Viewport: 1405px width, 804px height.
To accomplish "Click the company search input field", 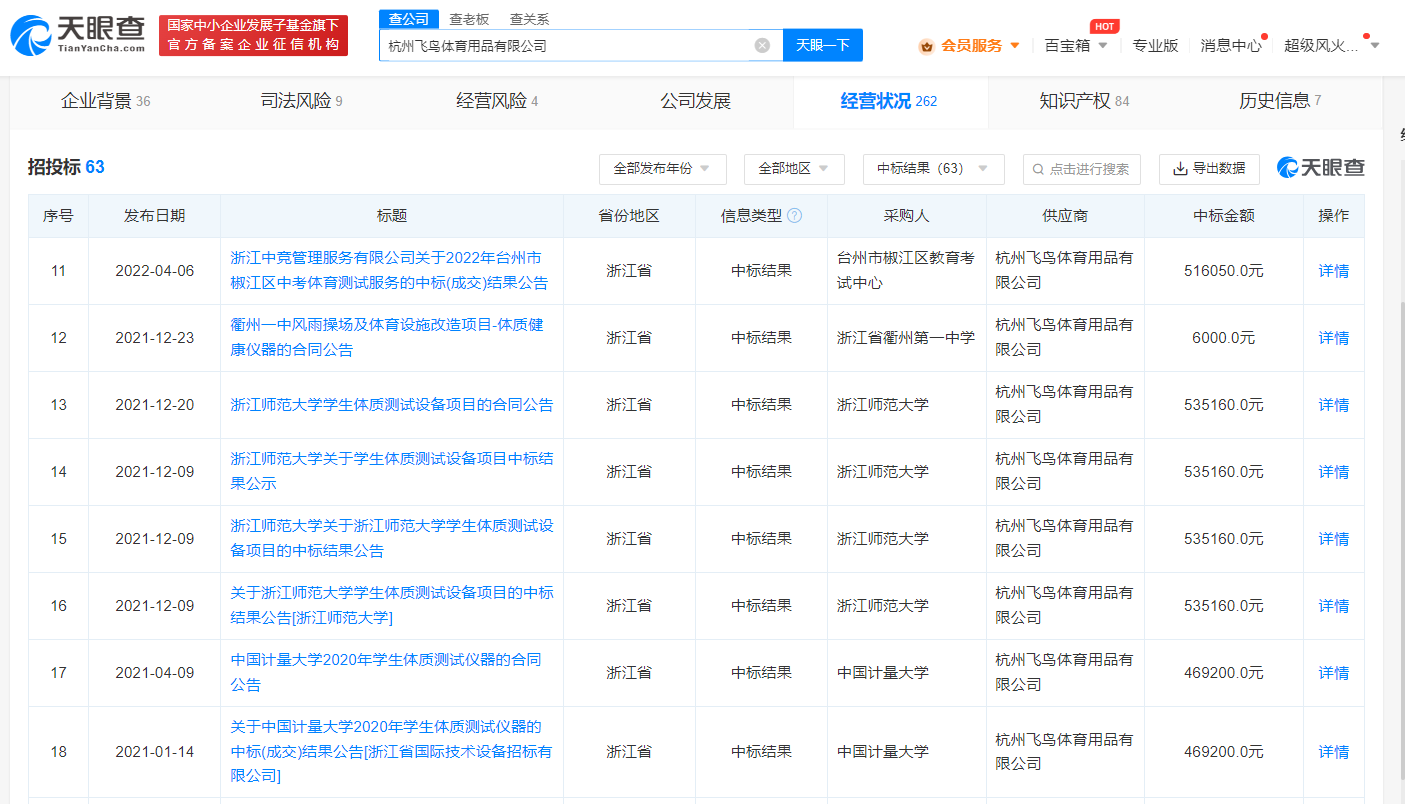I will (x=565, y=45).
